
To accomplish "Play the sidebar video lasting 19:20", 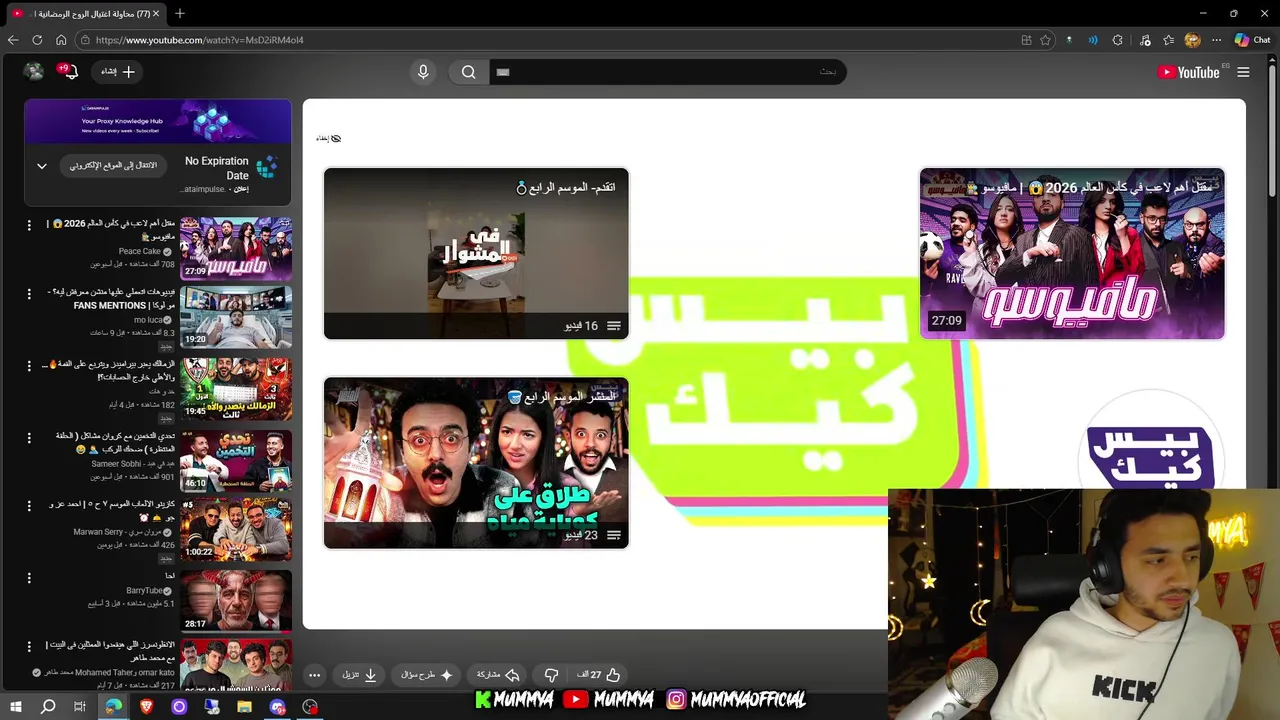I will tap(236, 317).
